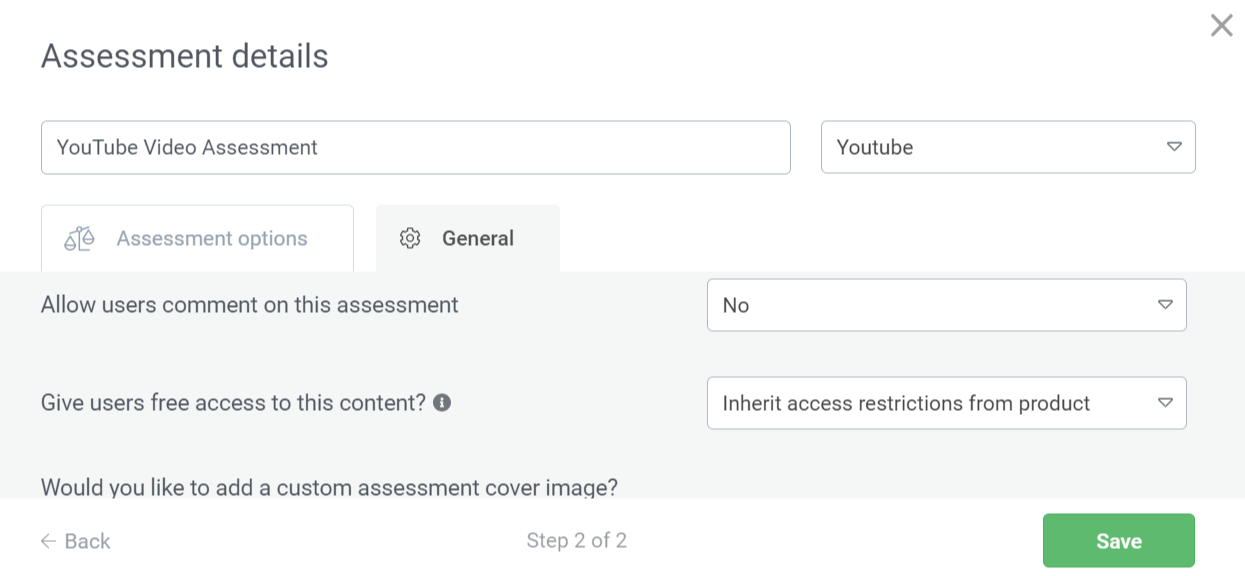Click the left arrow icon next to Back

48,541
